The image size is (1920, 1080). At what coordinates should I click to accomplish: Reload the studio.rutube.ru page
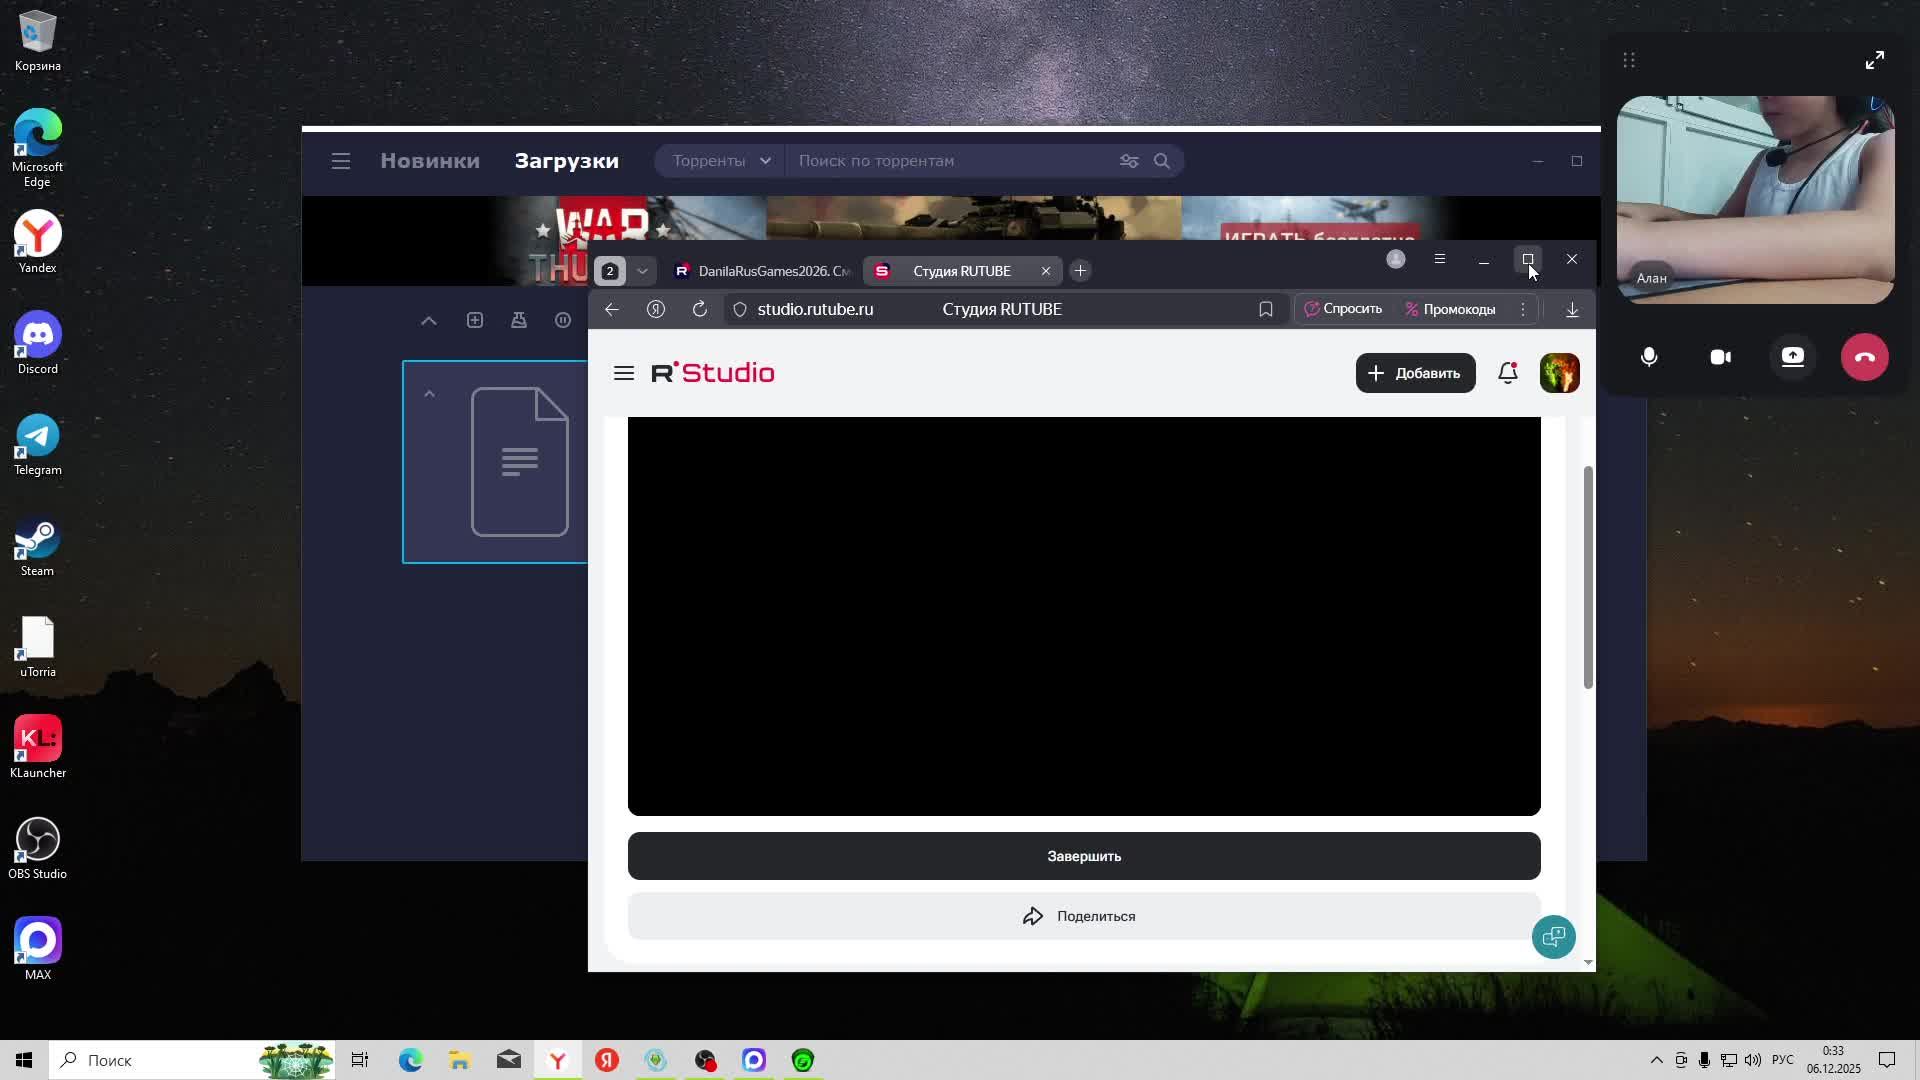coord(700,309)
